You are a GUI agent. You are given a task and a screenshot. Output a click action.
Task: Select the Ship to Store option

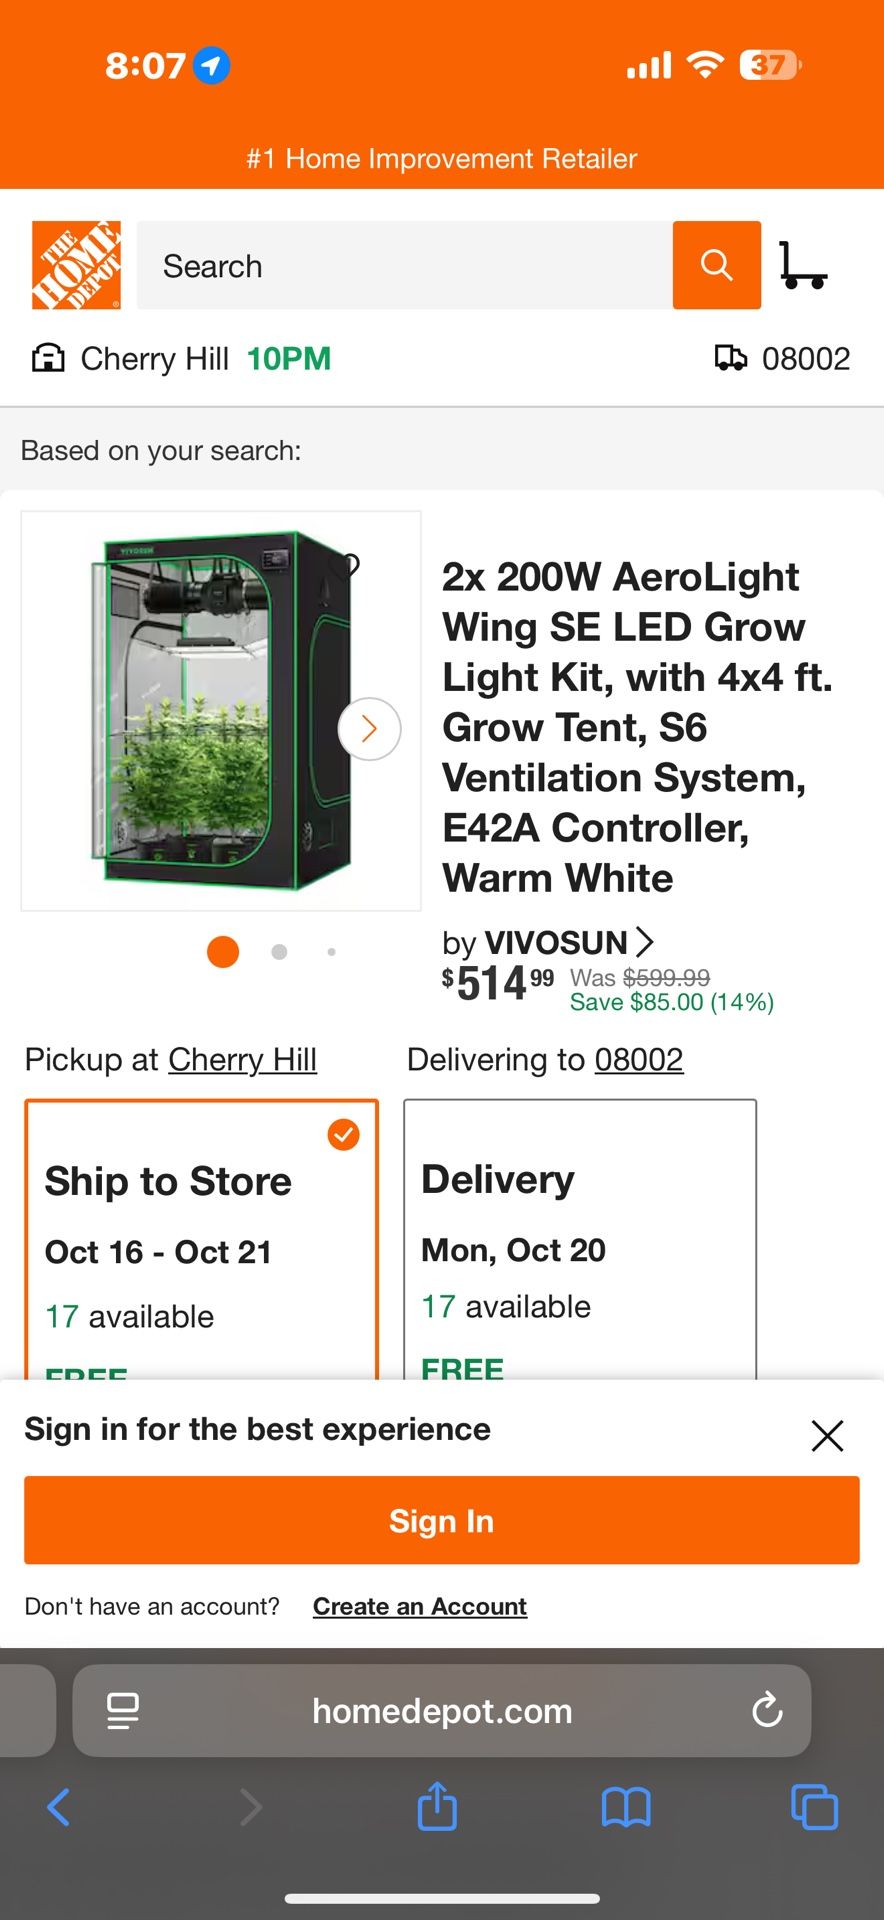point(201,1240)
